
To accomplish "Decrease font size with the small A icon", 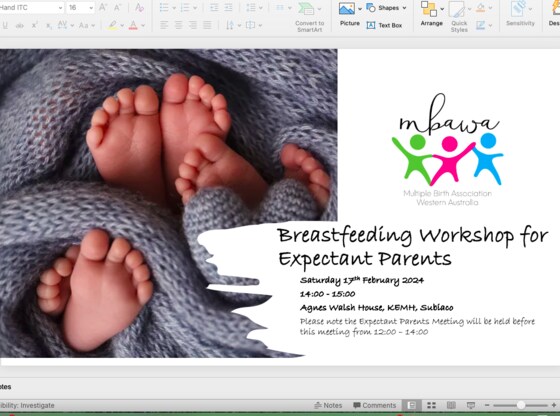I will tap(117, 7).
